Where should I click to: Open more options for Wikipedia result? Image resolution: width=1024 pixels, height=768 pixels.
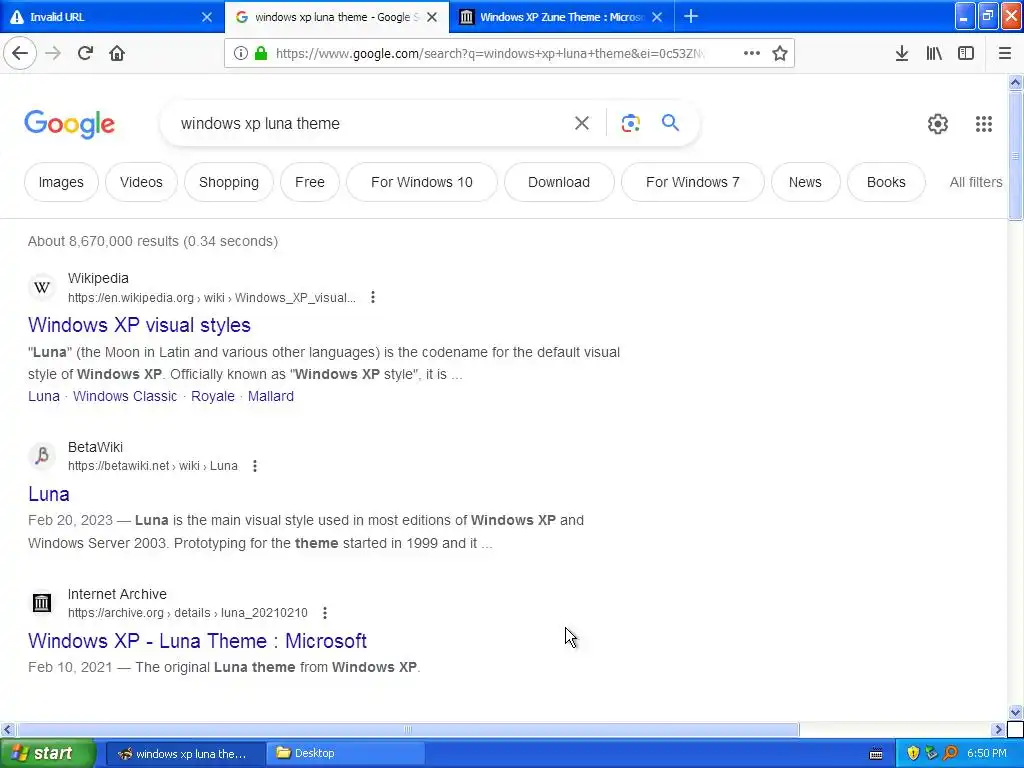pos(373,297)
